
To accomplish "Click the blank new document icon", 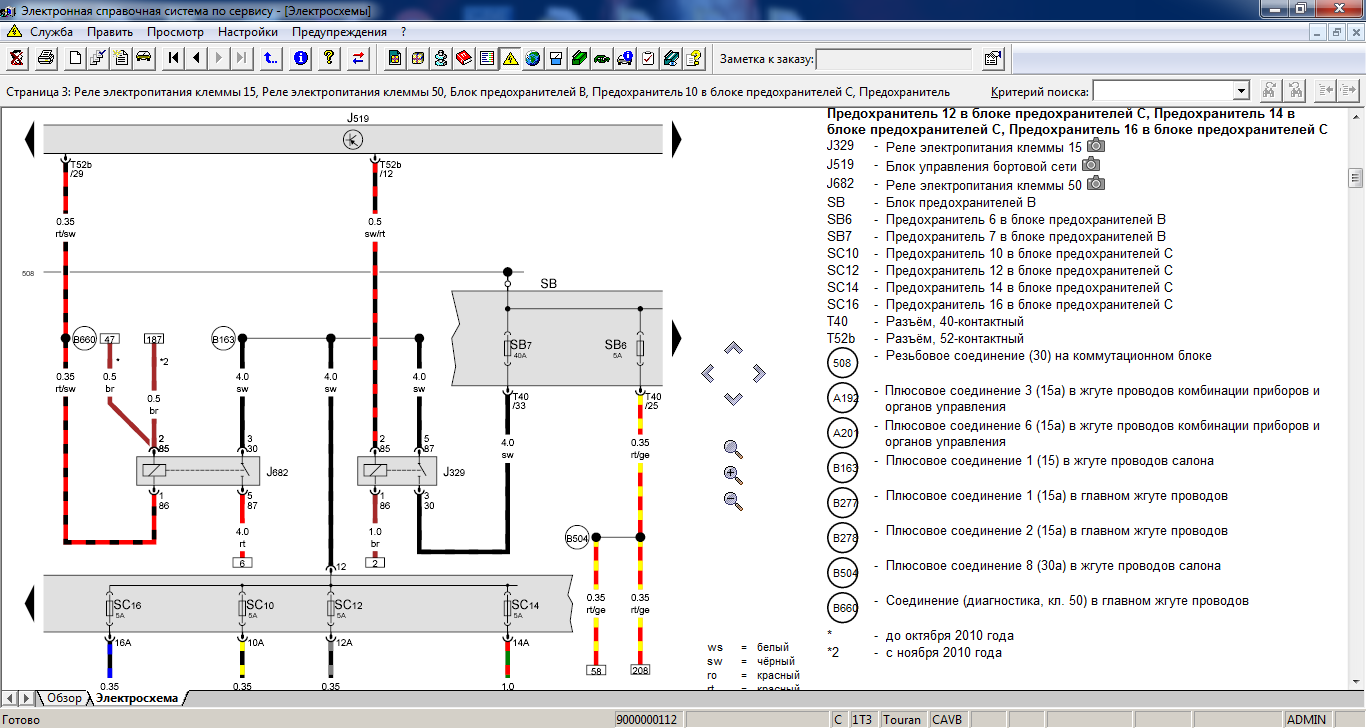I will click(x=75, y=58).
